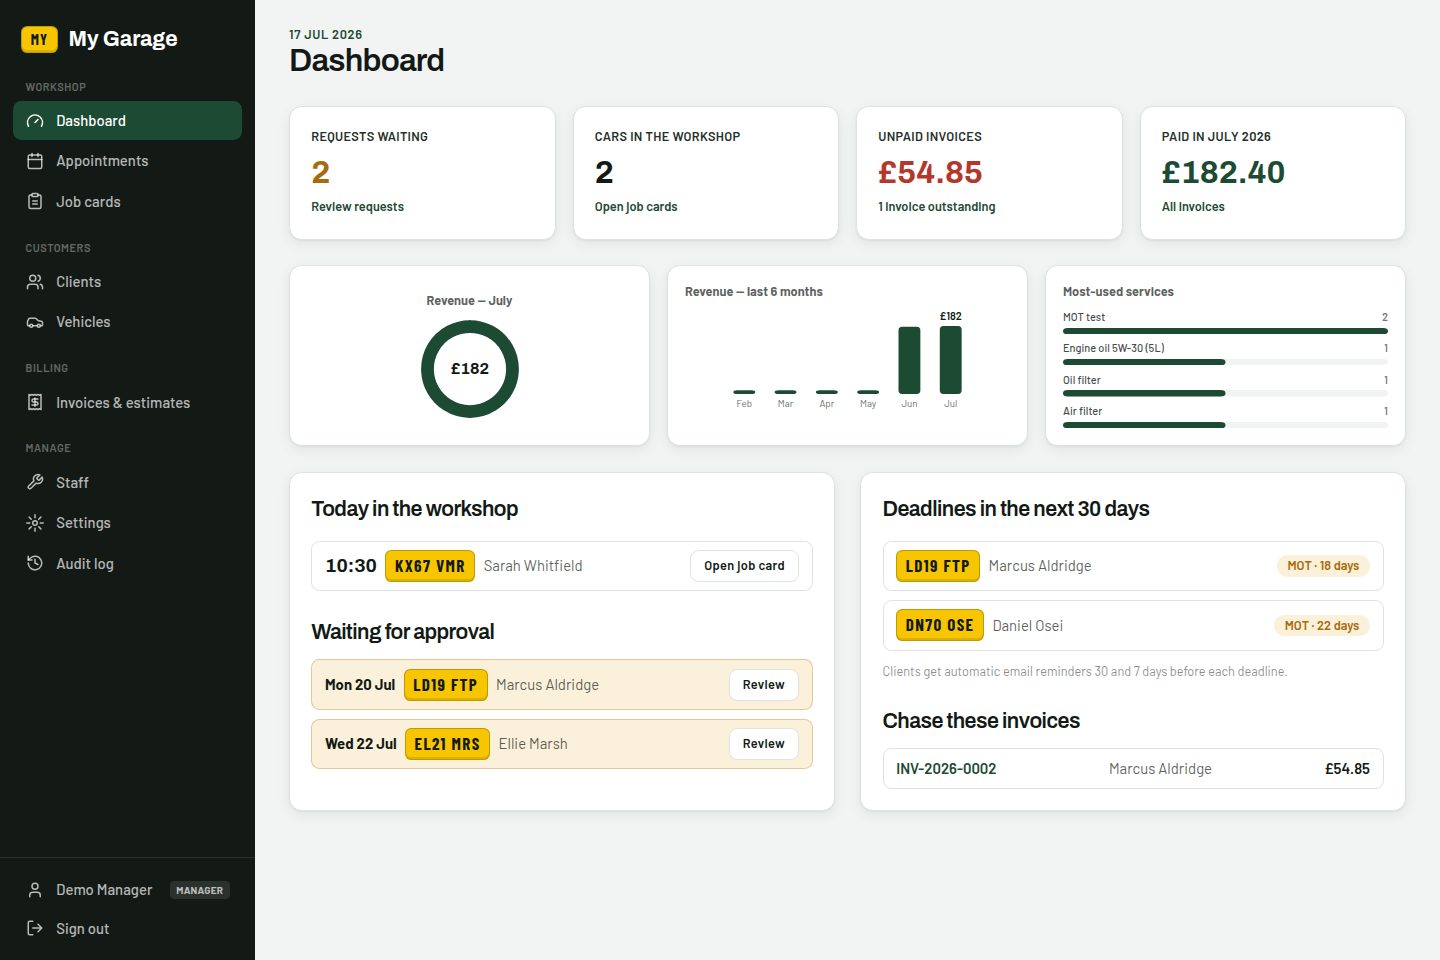
Task: Click the Oil filter usage bar
Action: (1225, 394)
